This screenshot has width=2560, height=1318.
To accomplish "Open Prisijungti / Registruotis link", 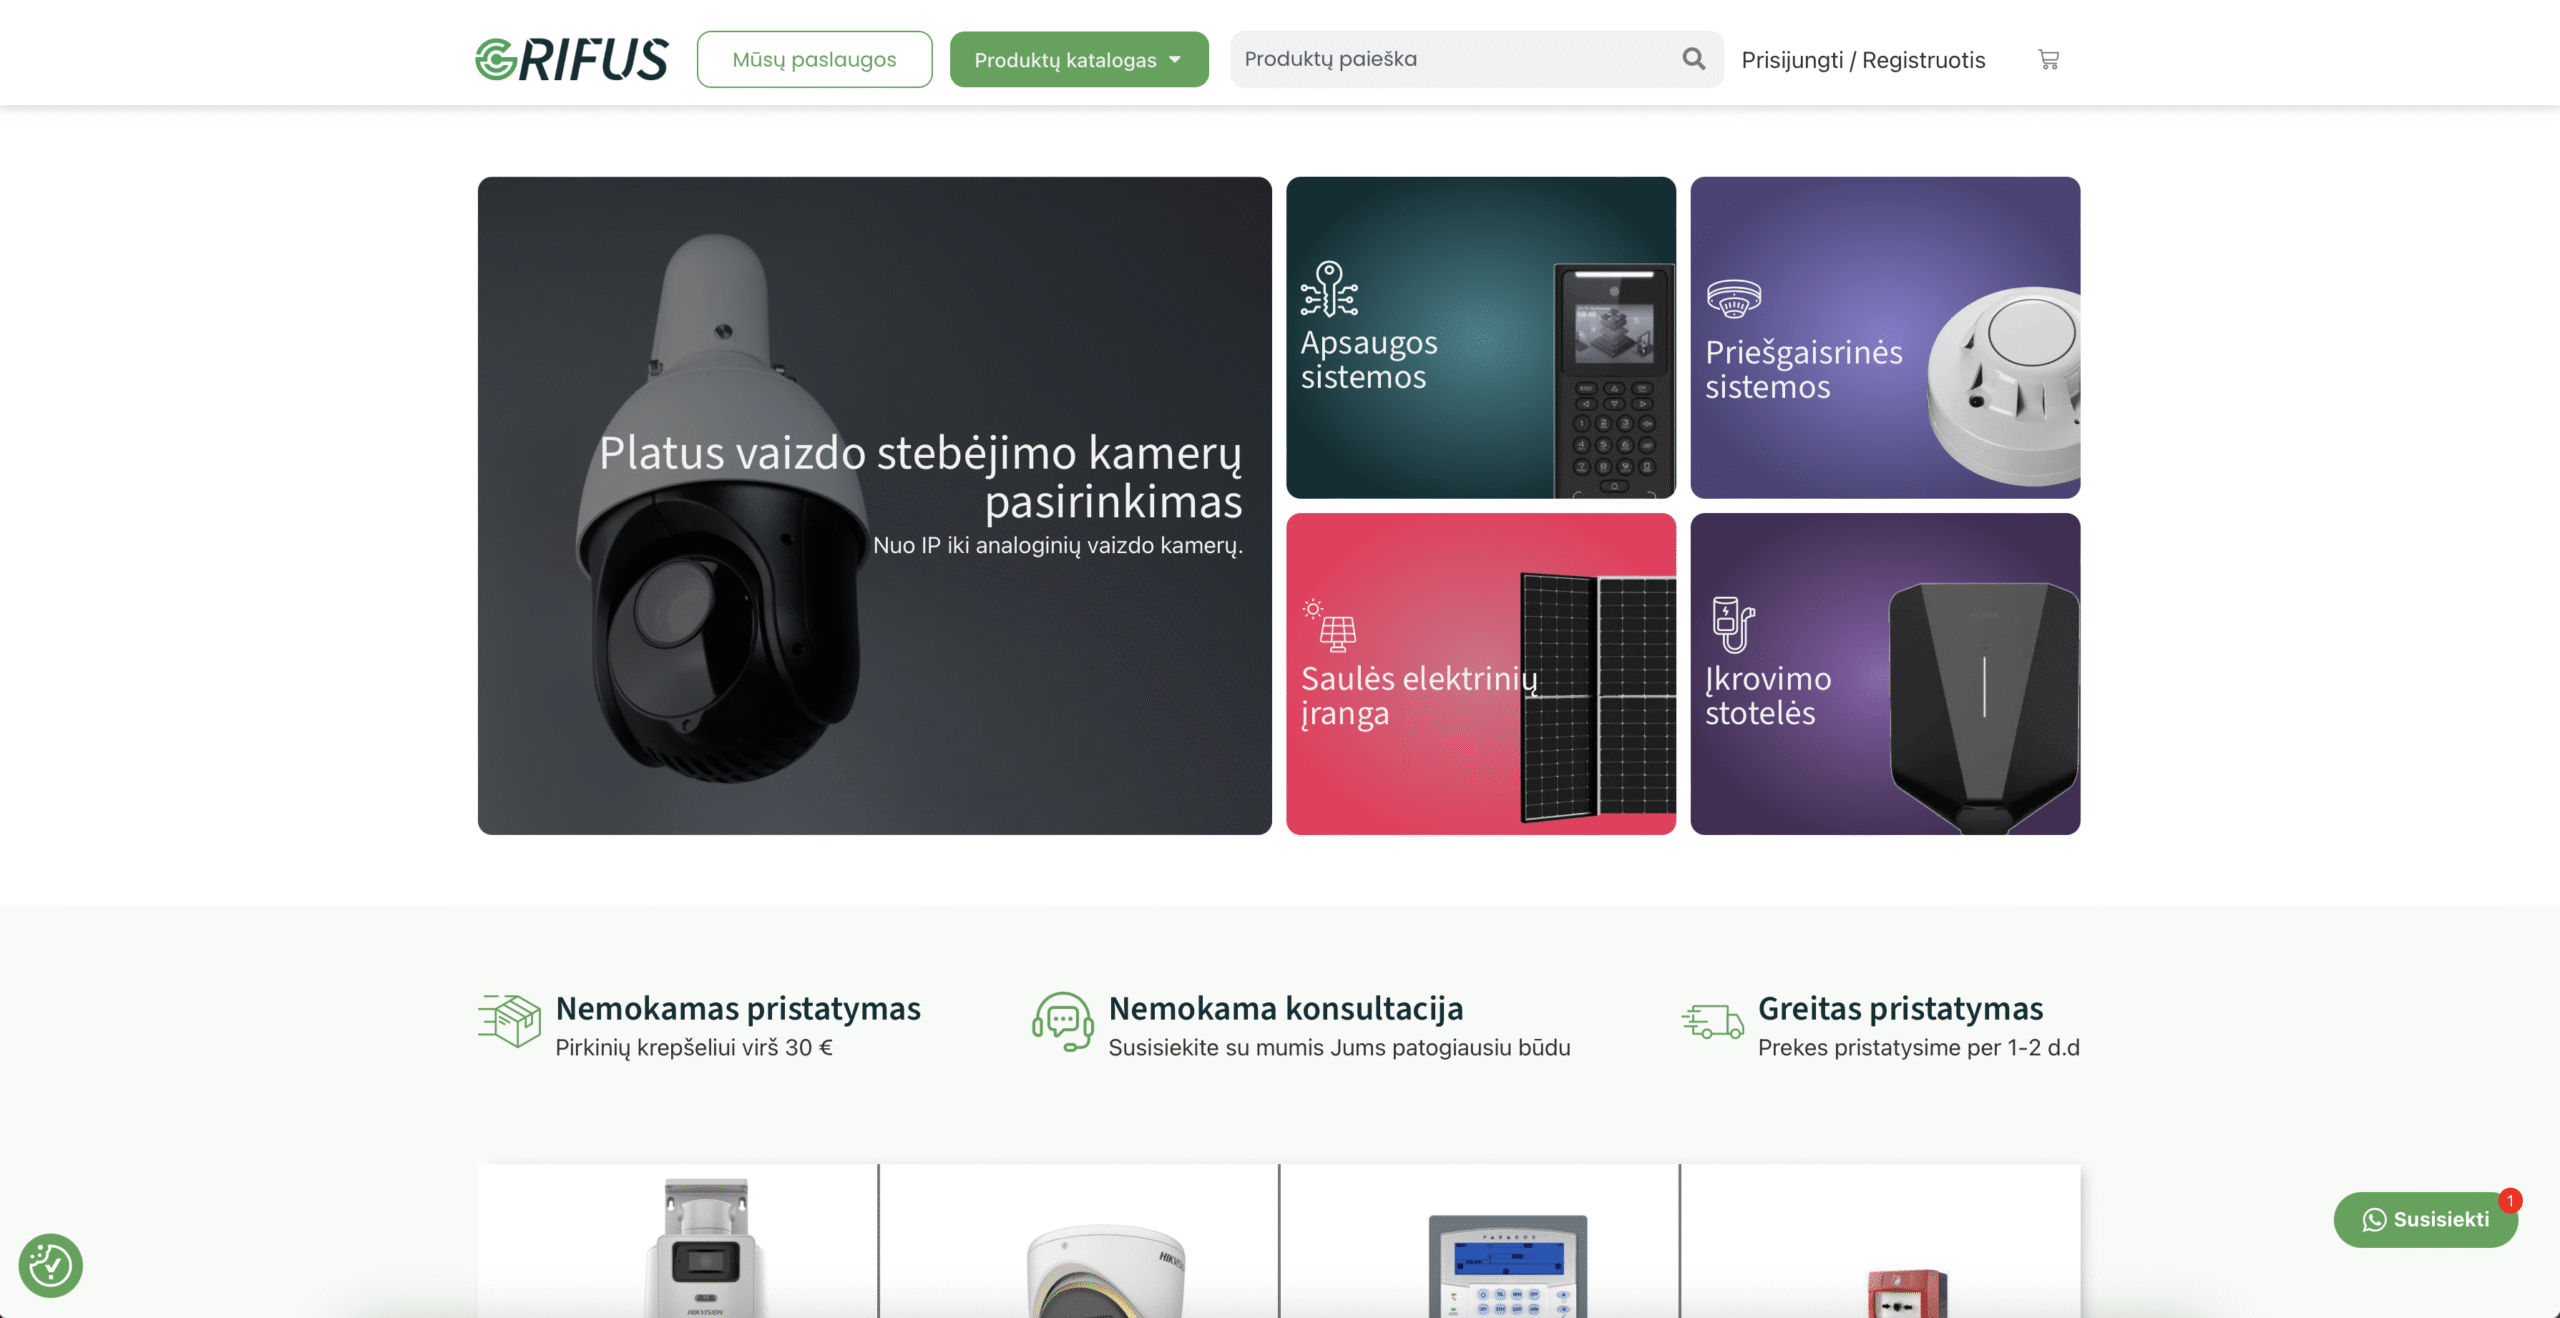I will pos(1862,60).
